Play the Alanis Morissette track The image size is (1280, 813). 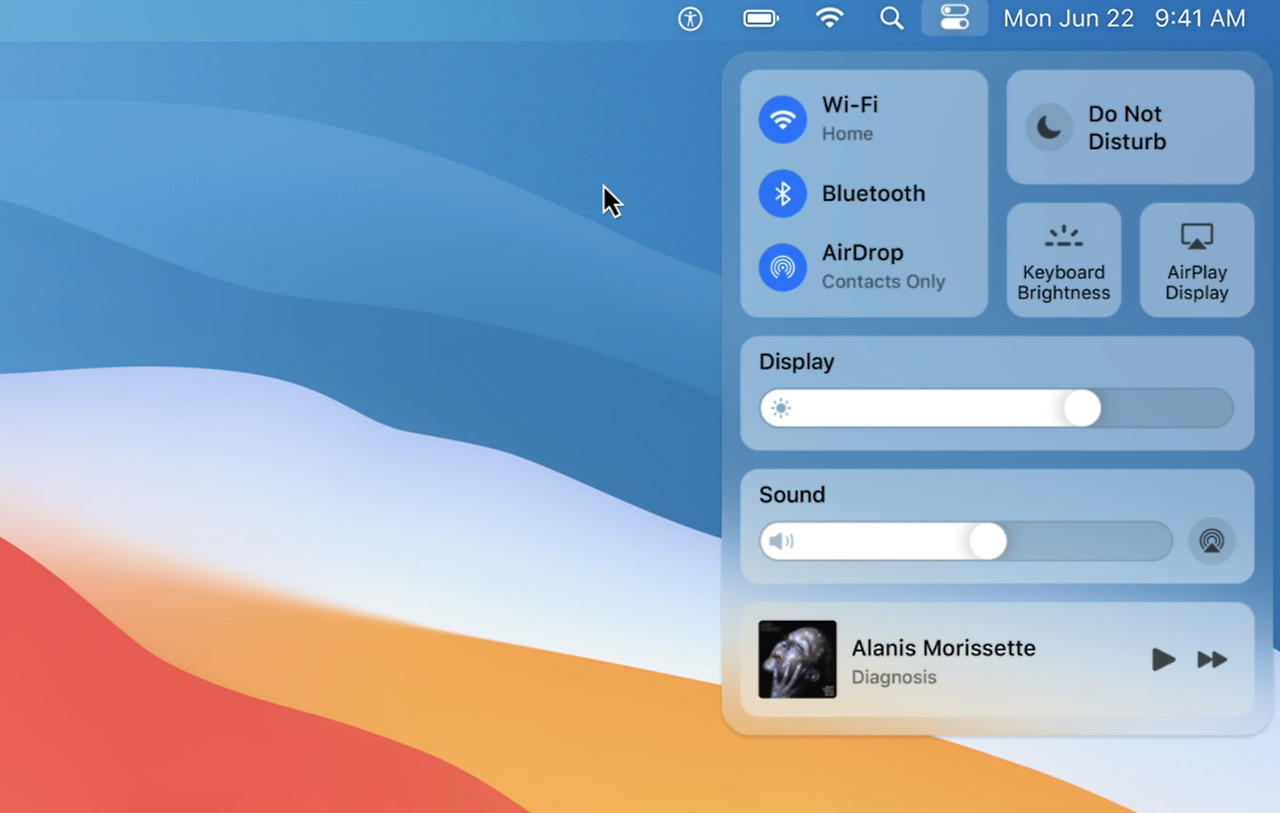(1163, 660)
